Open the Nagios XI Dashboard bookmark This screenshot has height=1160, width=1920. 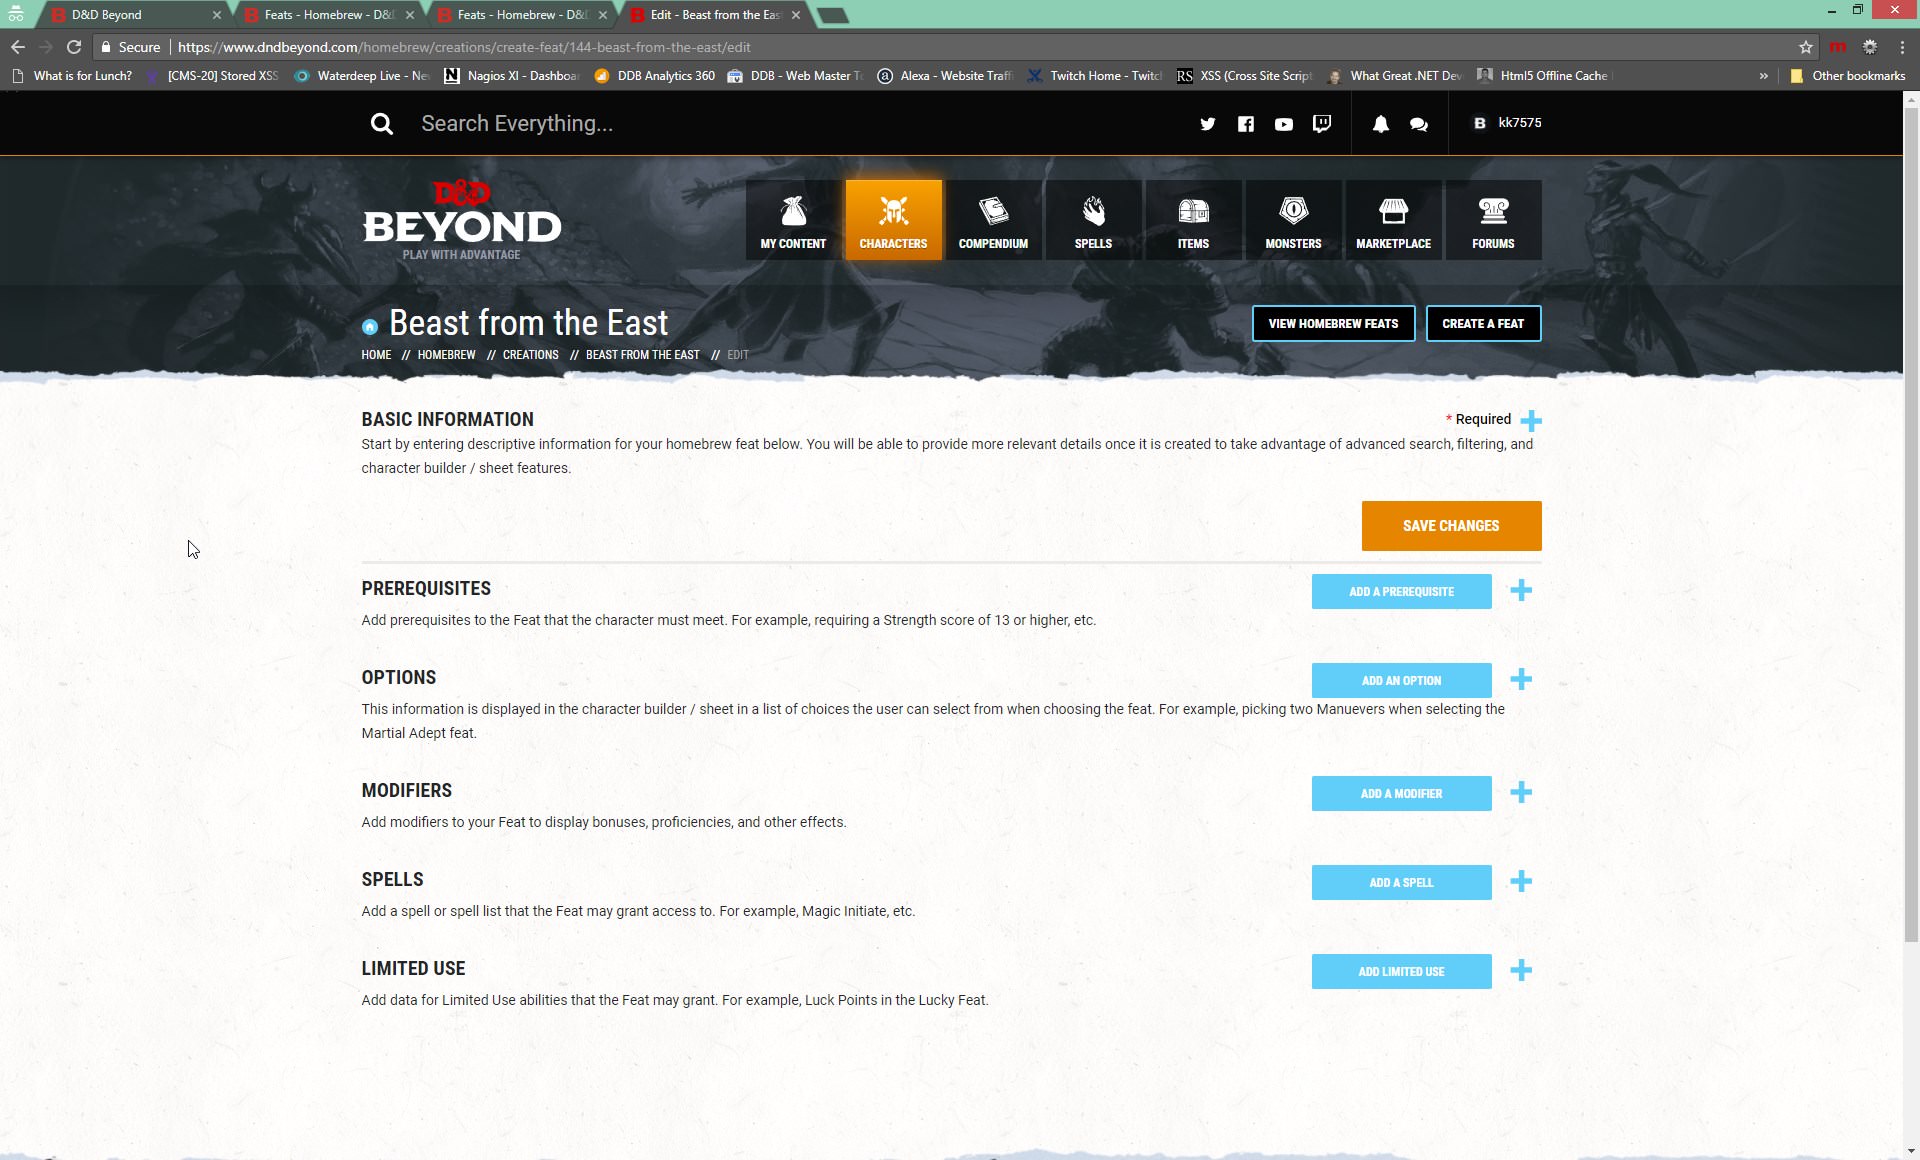click(x=512, y=76)
